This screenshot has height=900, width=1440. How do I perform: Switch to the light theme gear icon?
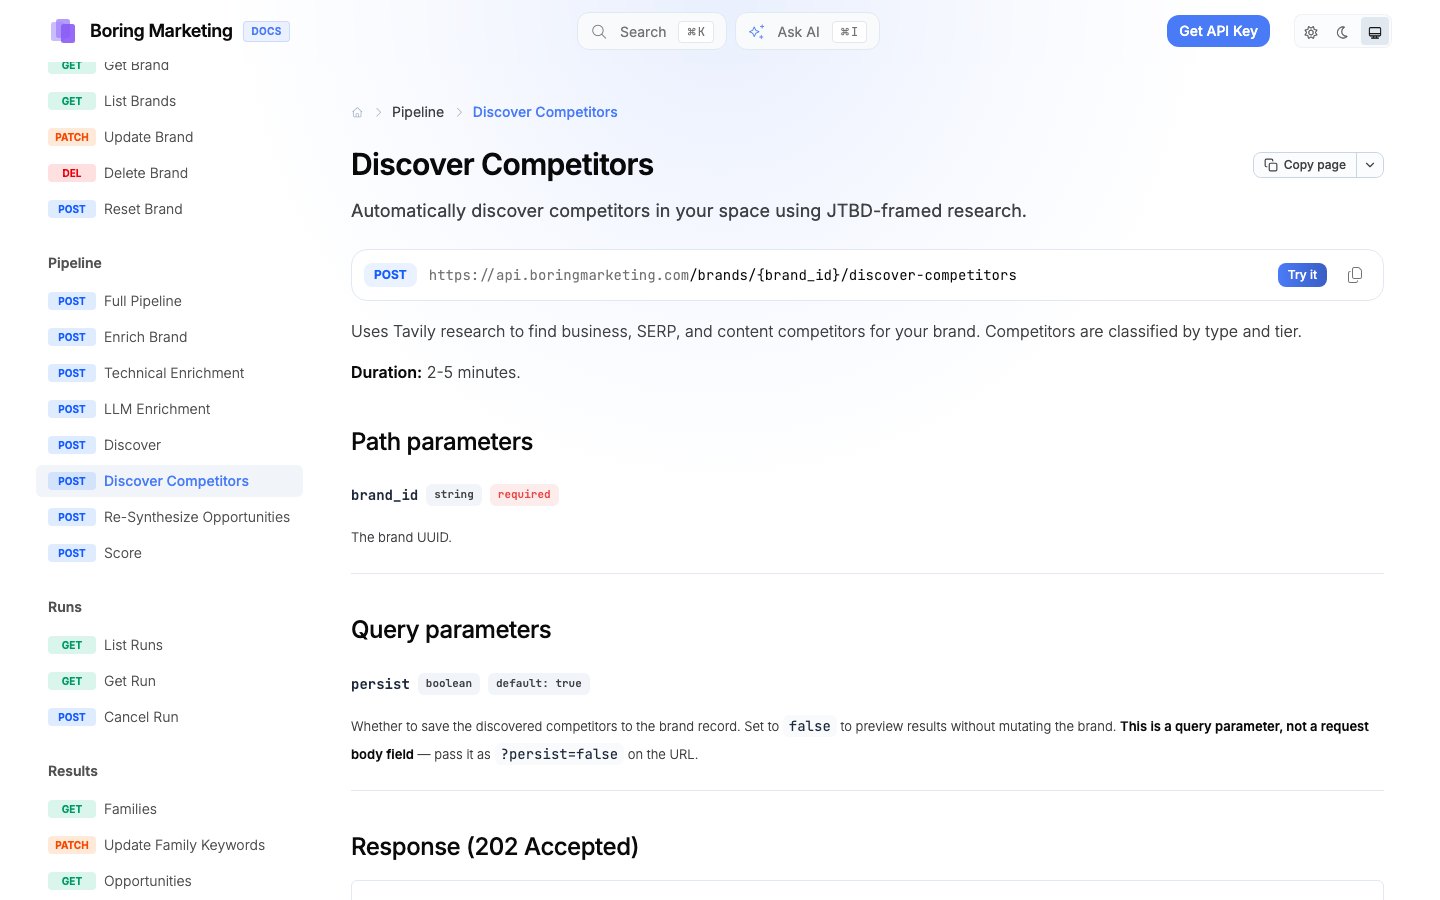1311,32
